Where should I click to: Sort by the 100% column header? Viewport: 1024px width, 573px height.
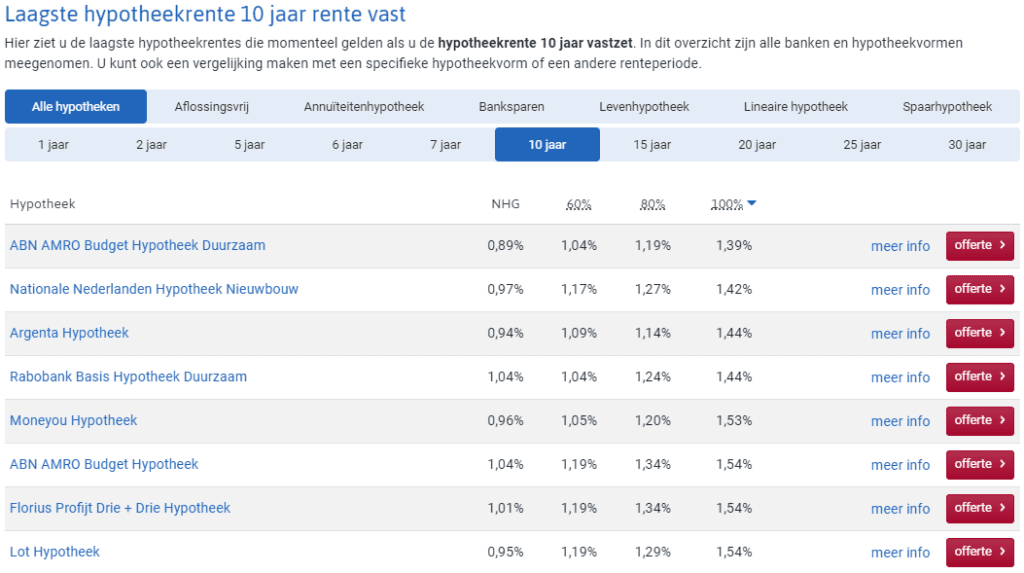point(727,205)
